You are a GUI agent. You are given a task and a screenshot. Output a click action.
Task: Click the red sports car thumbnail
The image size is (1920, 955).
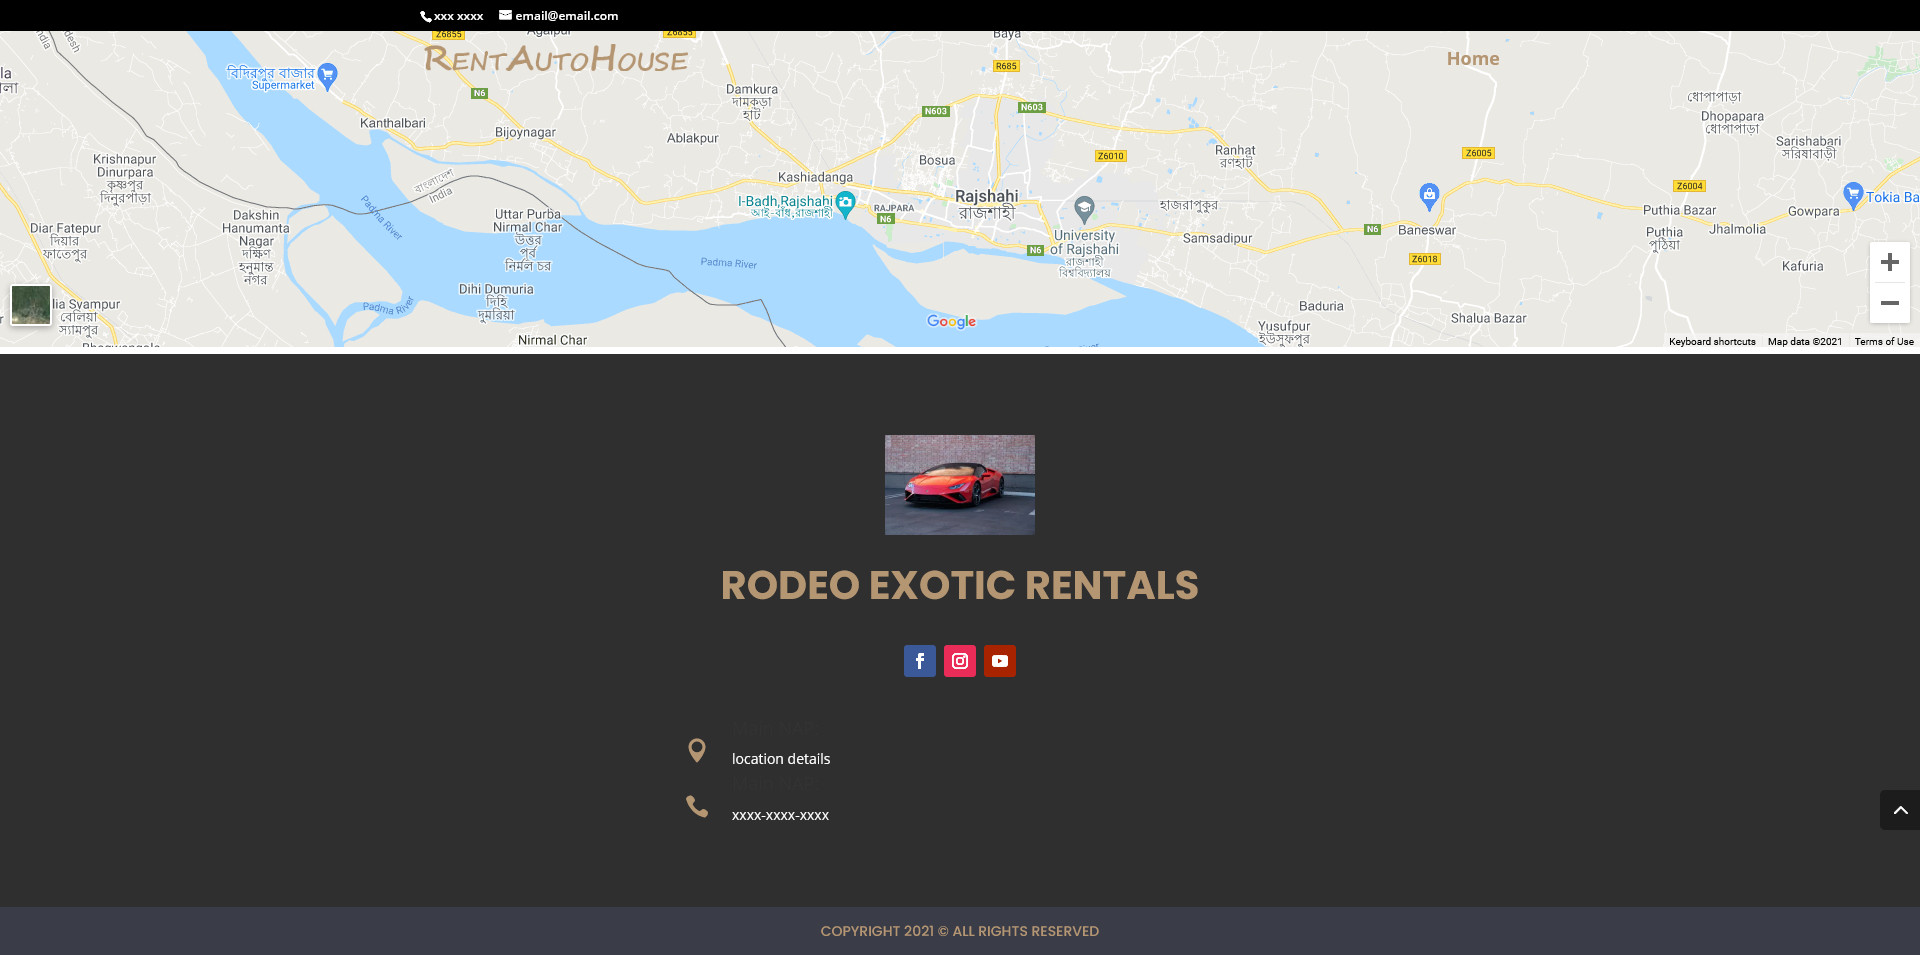pyautogui.click(x=960, y=485)
